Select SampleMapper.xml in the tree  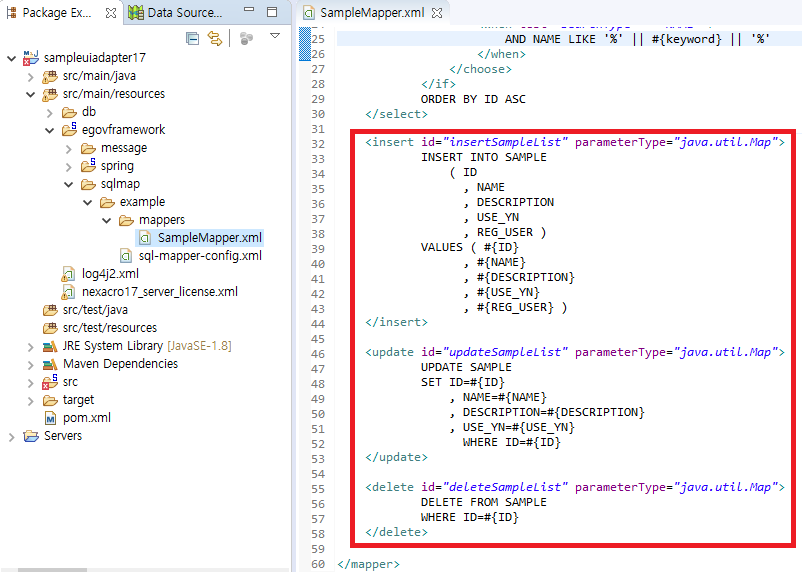[209, 238]
